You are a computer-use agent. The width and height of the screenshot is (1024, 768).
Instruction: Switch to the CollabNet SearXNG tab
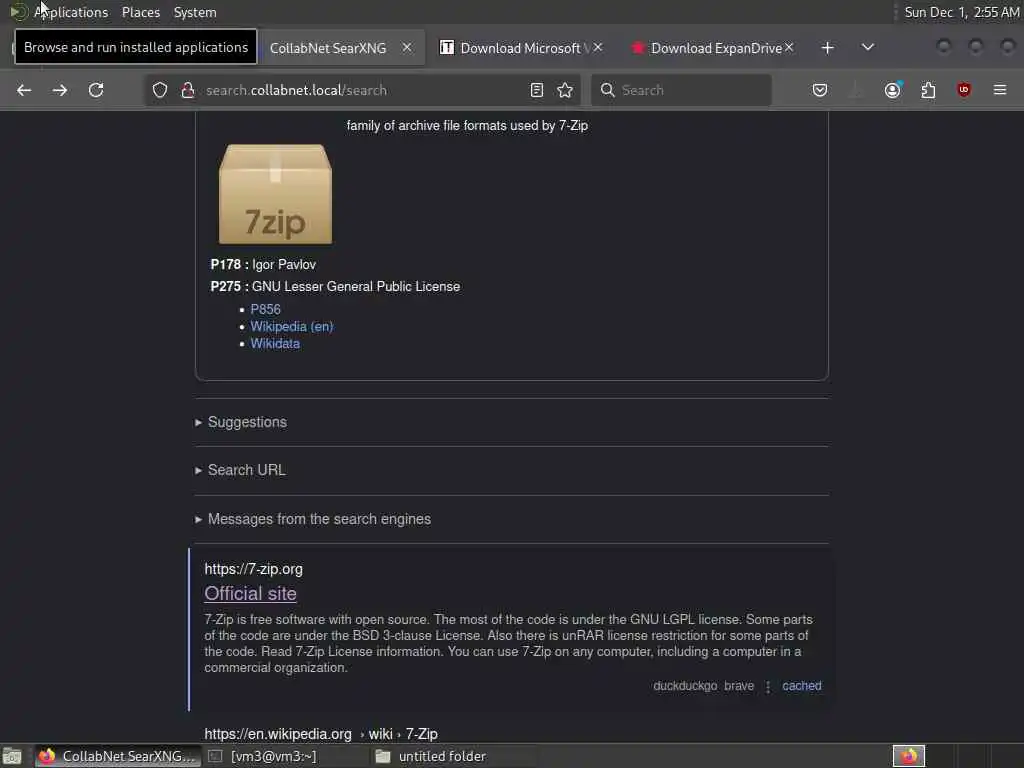pos(328,48)
